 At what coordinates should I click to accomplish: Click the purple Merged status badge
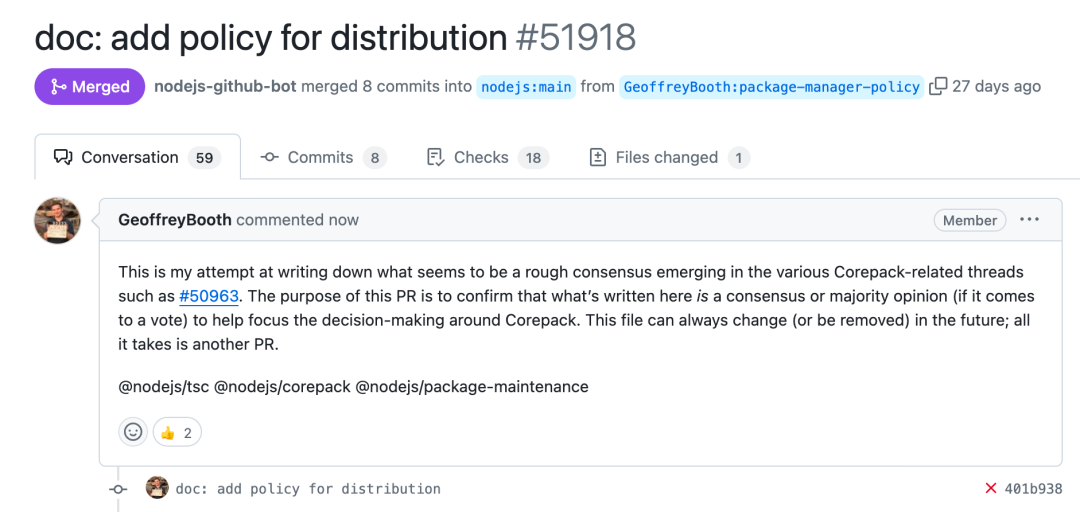coord(90,87)
